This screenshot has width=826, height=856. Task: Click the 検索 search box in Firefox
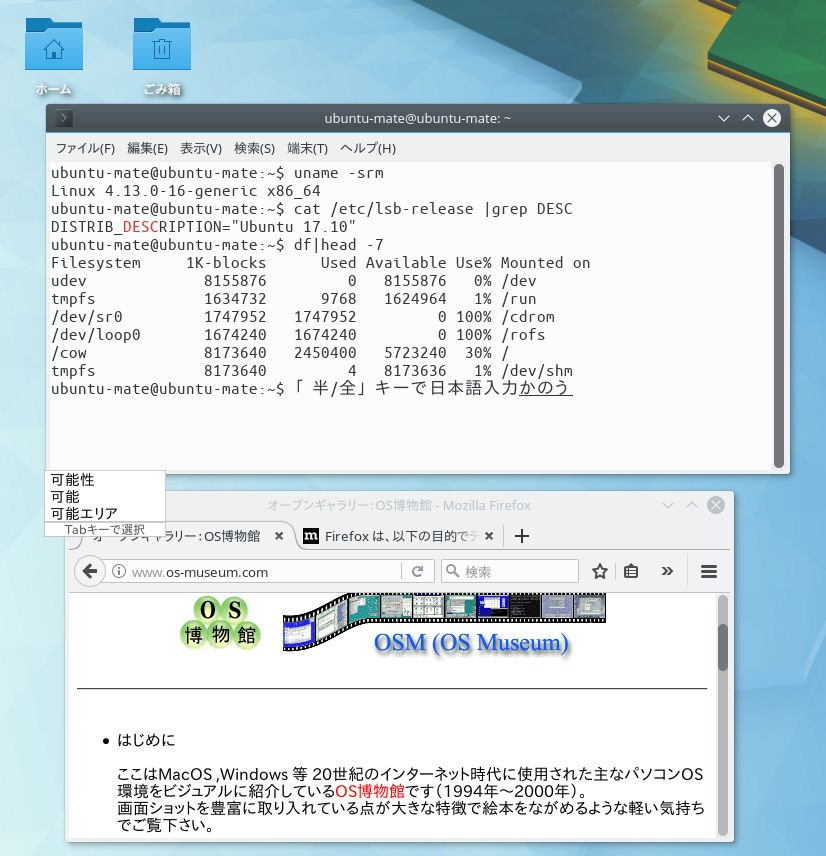[x=510, y=572]
